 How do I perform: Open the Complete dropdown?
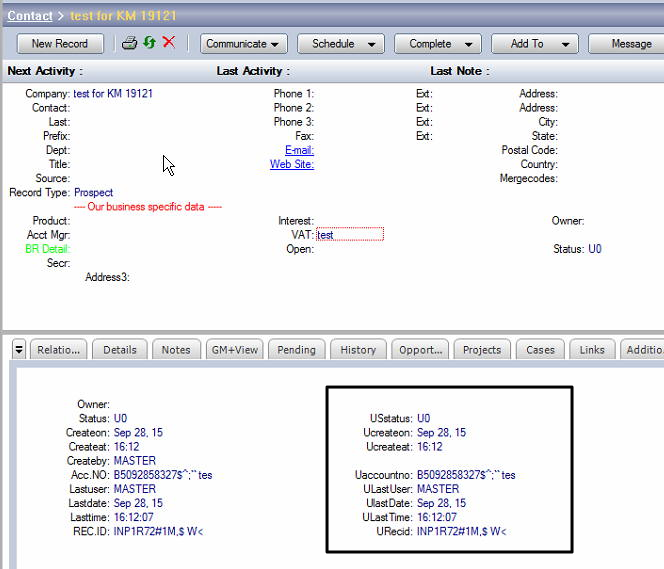(438, 44)
